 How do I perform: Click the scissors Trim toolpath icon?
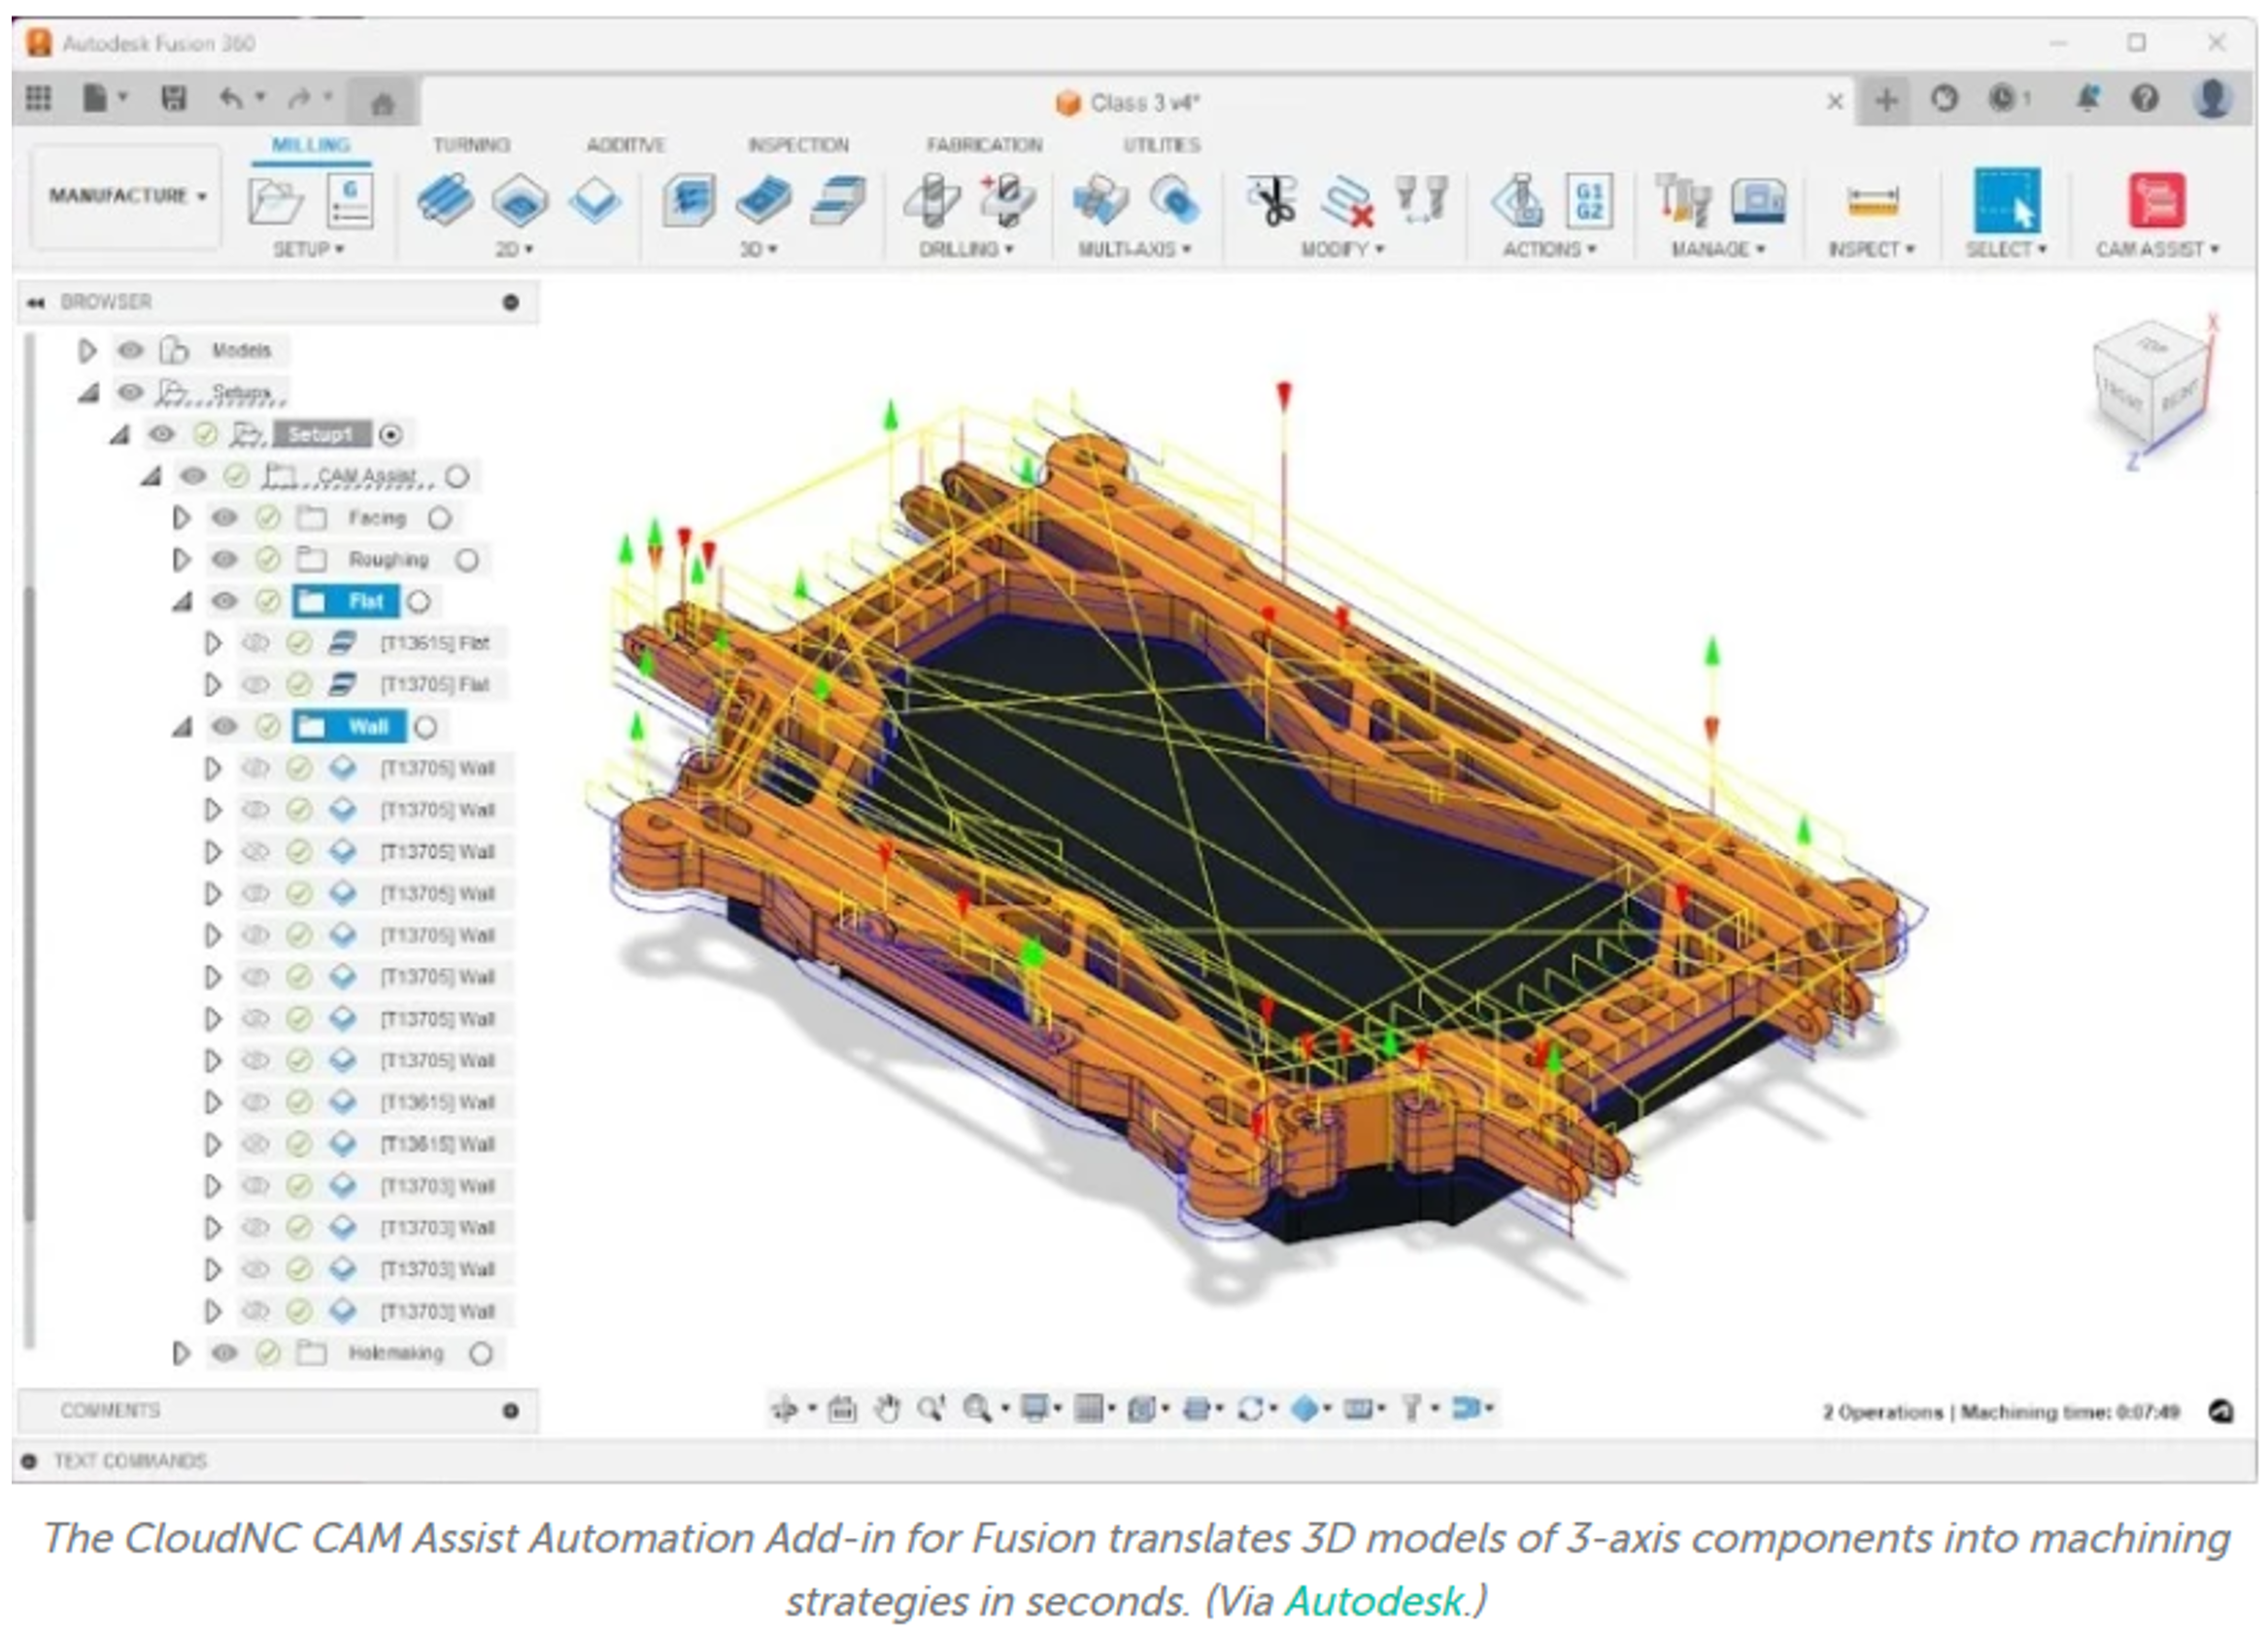(1272, 199)
